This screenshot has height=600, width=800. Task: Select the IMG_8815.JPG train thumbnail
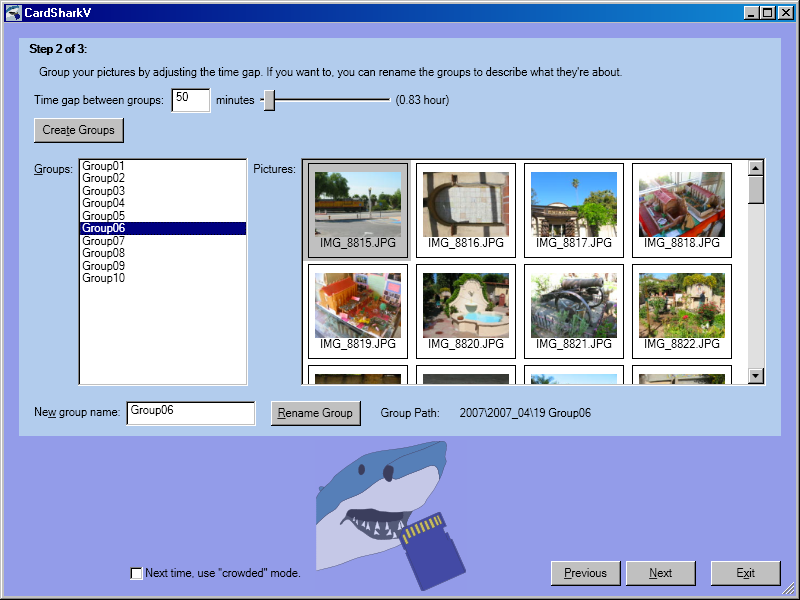click(358, 210)
